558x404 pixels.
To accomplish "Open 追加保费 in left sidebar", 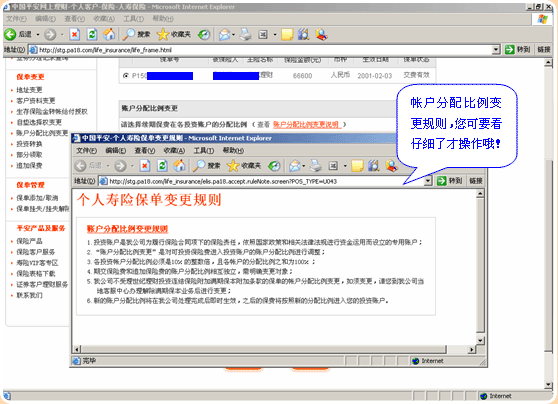I will point(29,166).
